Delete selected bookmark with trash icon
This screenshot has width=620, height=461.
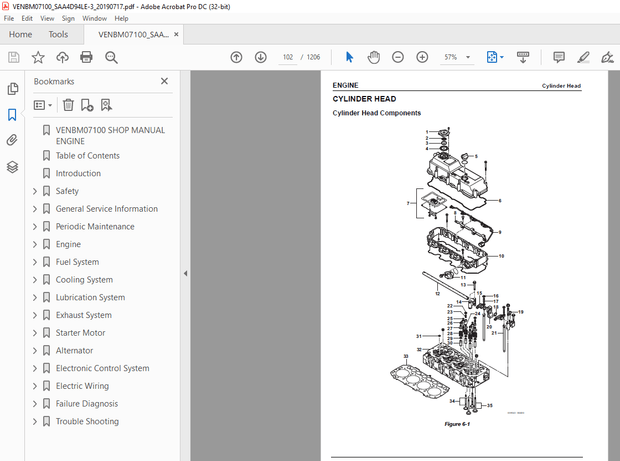point(68,105)
